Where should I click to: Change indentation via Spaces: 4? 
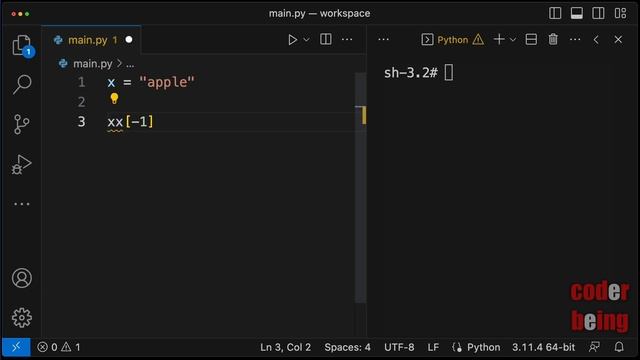tap(347, 347)
